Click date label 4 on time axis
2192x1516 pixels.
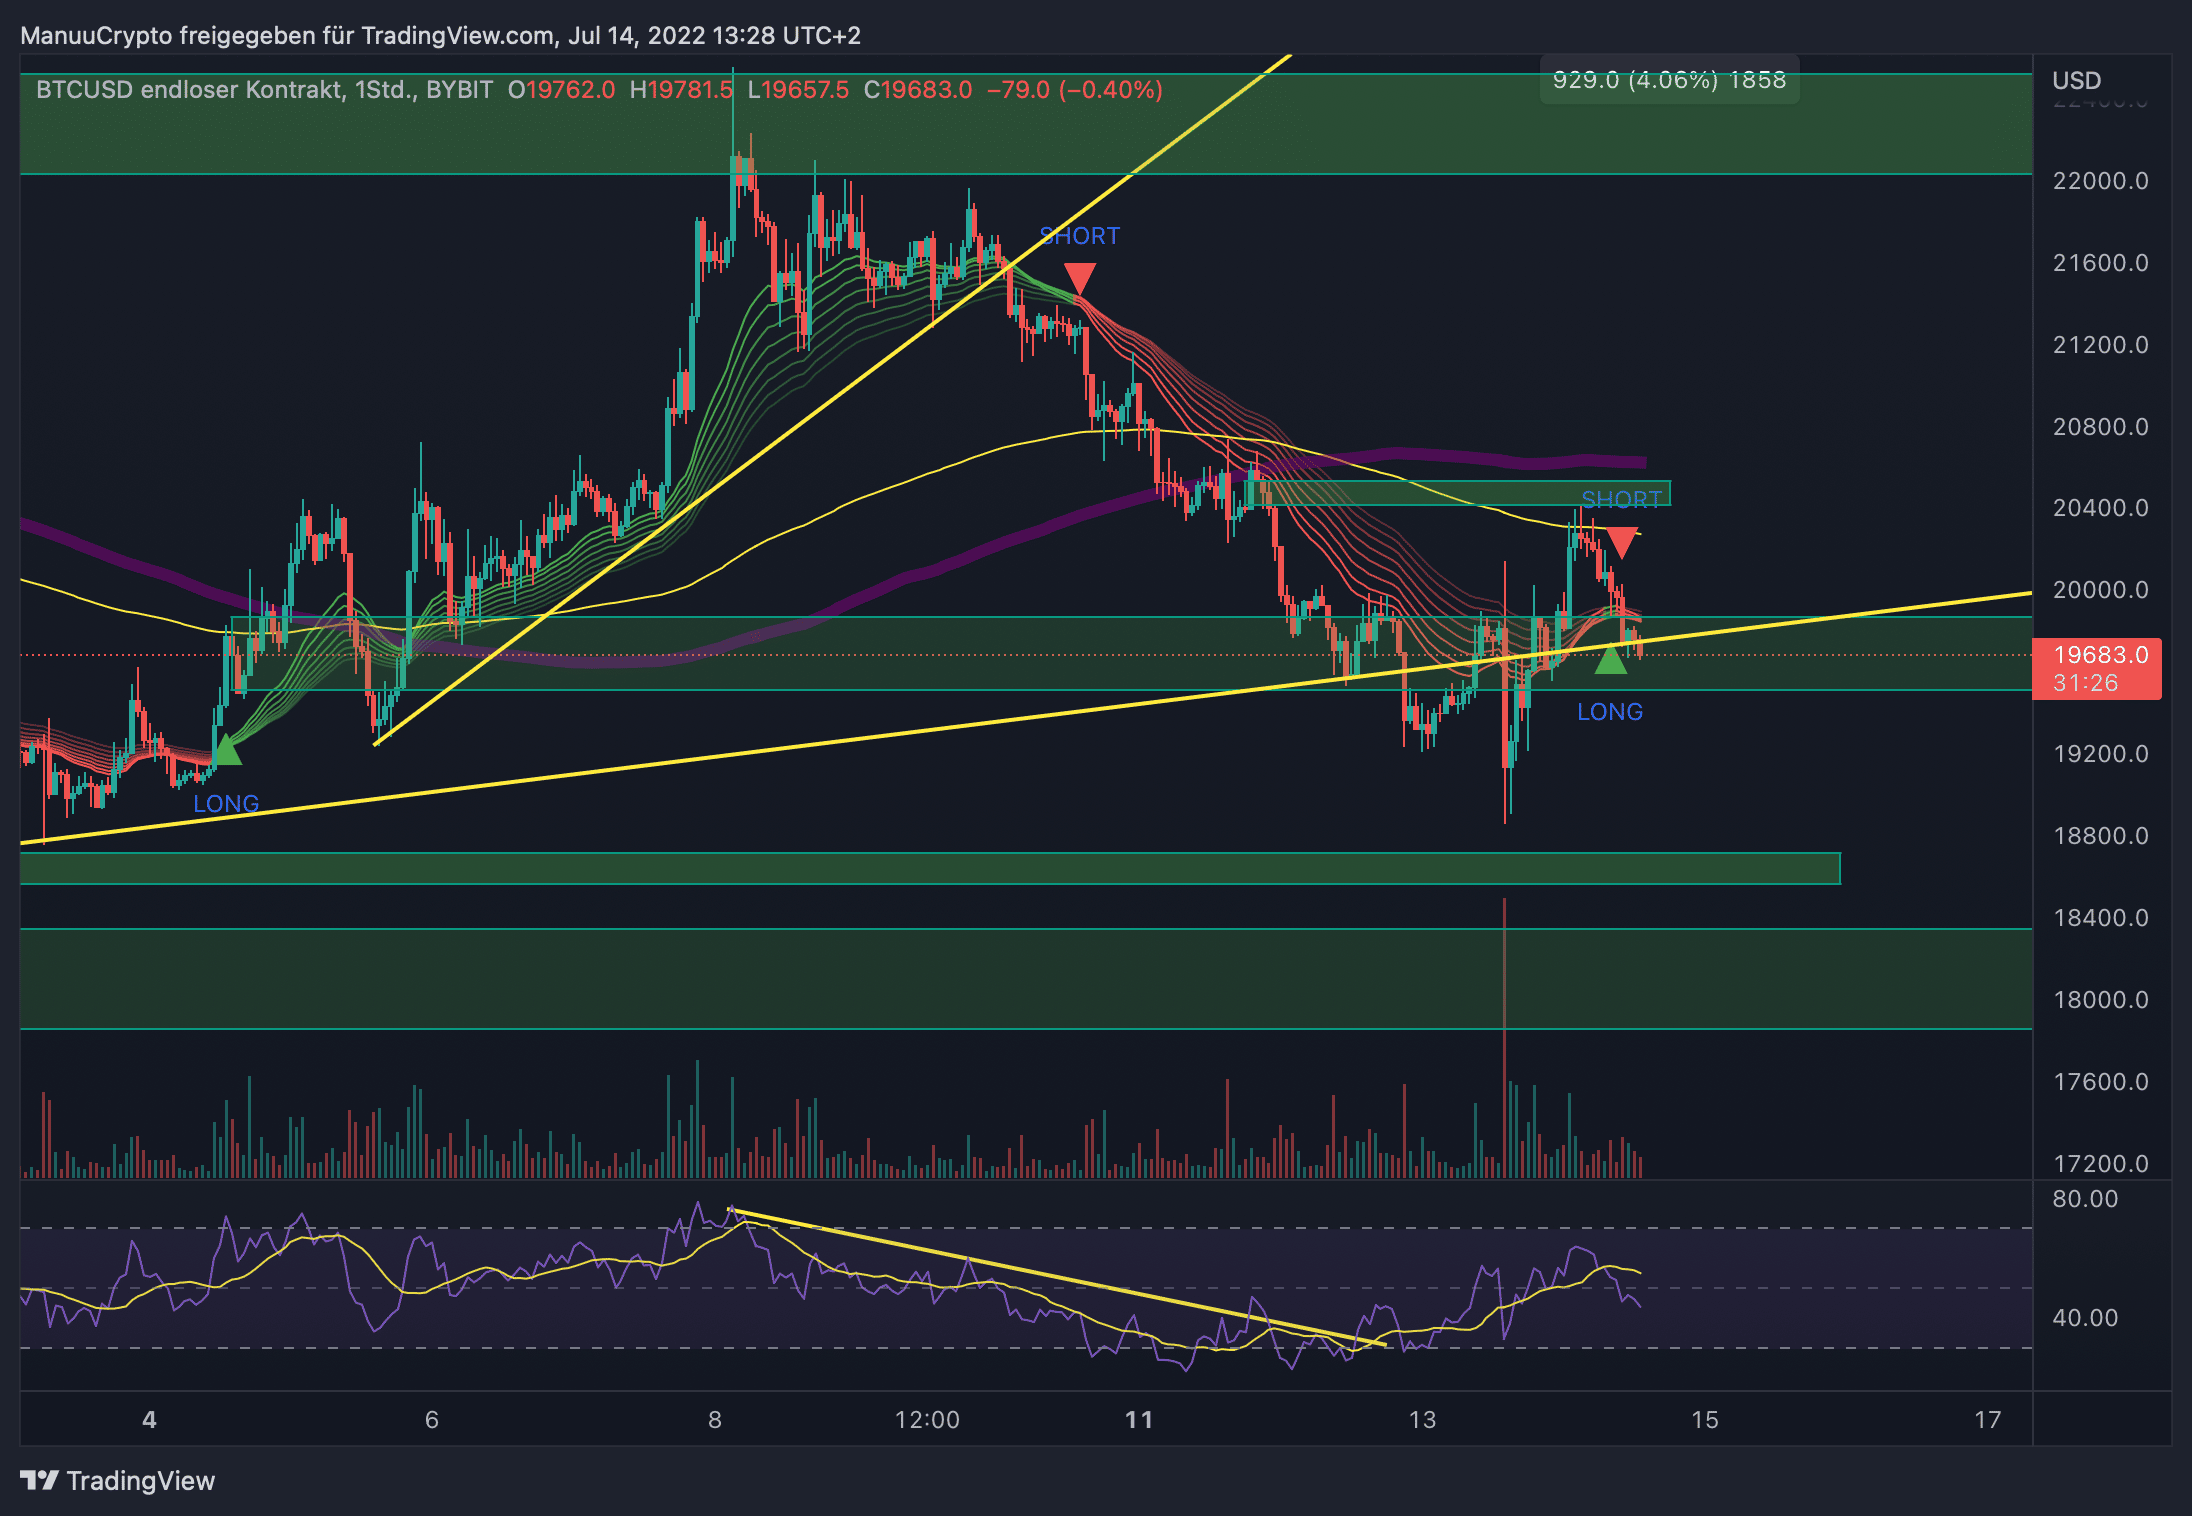click(x=149, y=1420)
